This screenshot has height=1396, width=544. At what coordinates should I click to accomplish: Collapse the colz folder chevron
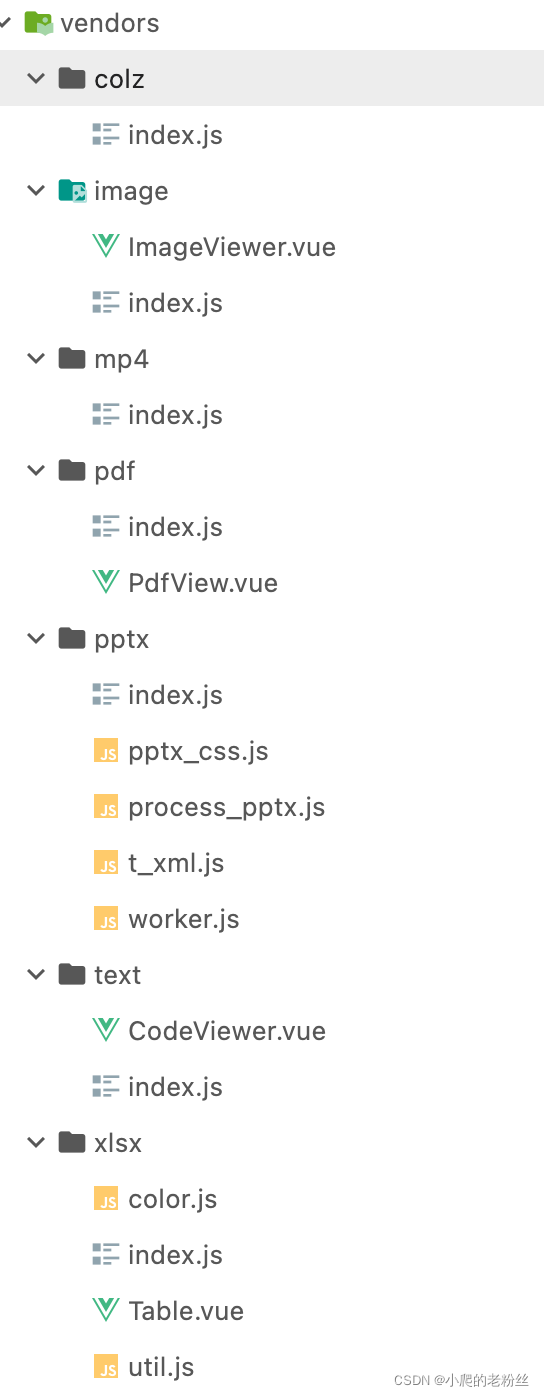point(37,78)
